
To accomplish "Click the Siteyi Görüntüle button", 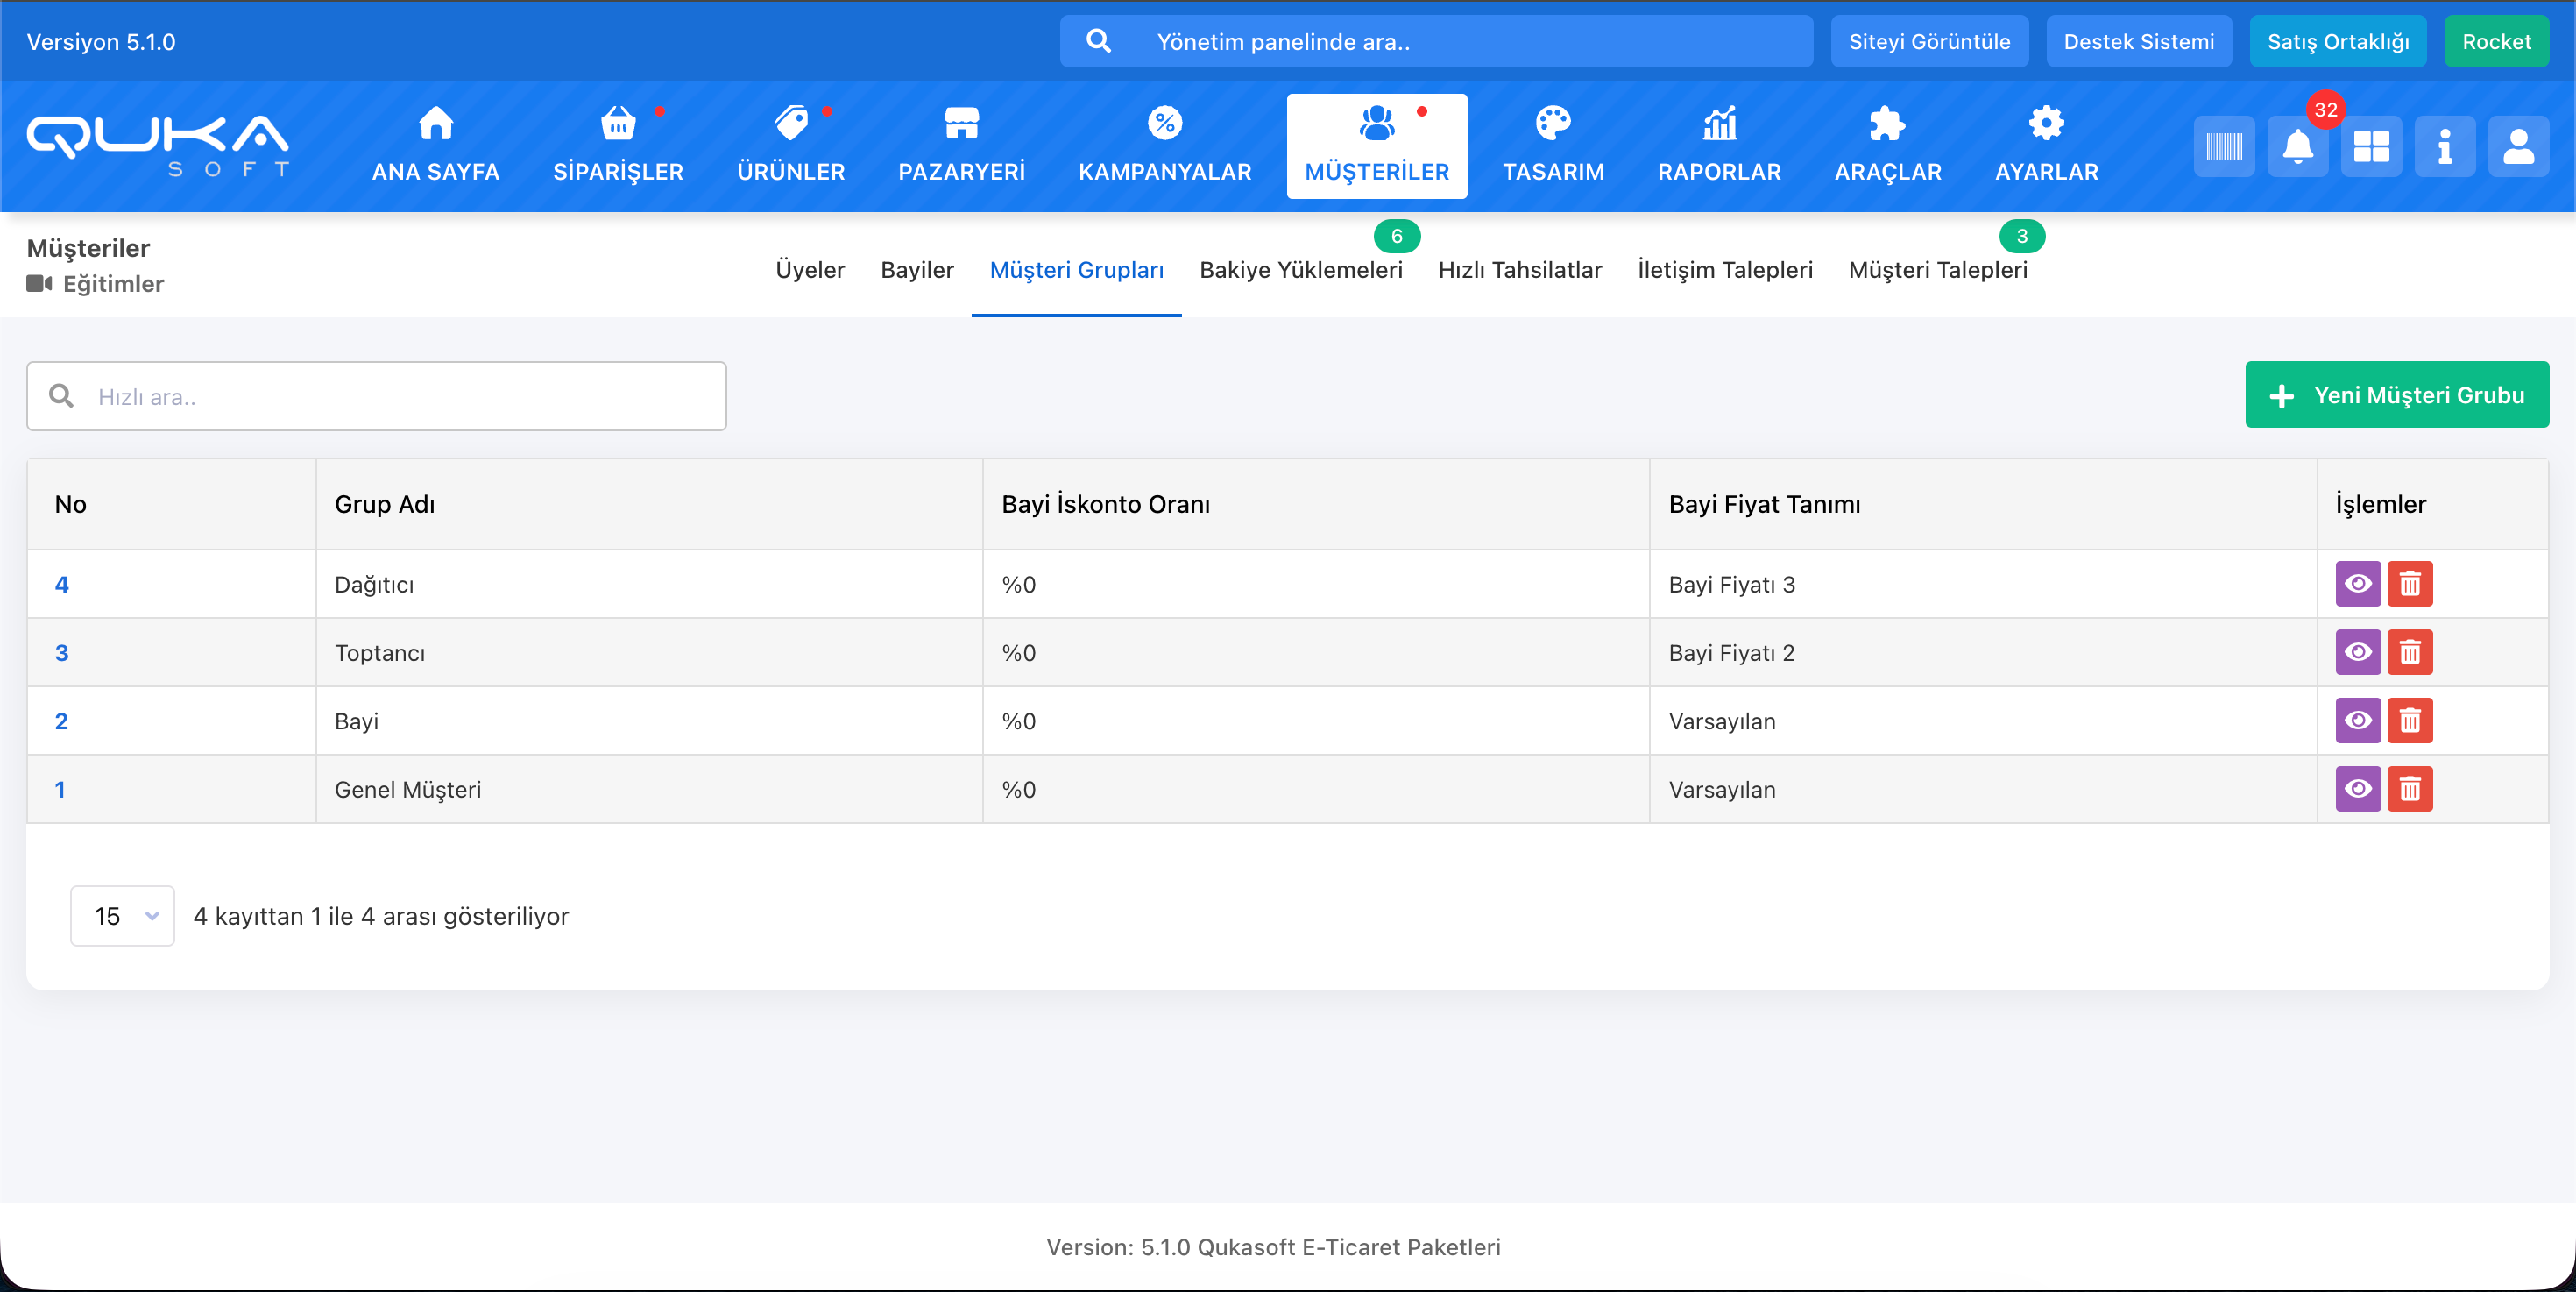I will click(1928, 42).
